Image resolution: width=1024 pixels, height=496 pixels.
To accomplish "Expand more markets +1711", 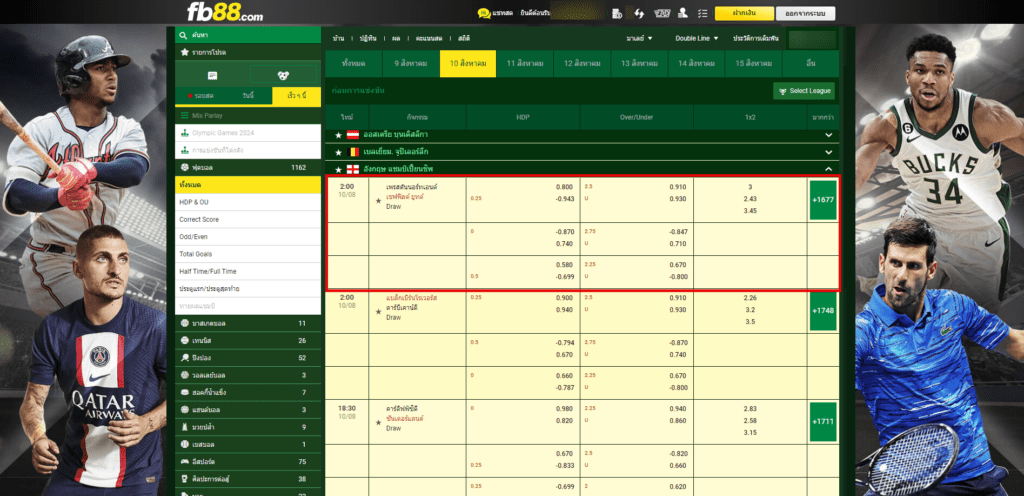I will [x=823, y=422].
